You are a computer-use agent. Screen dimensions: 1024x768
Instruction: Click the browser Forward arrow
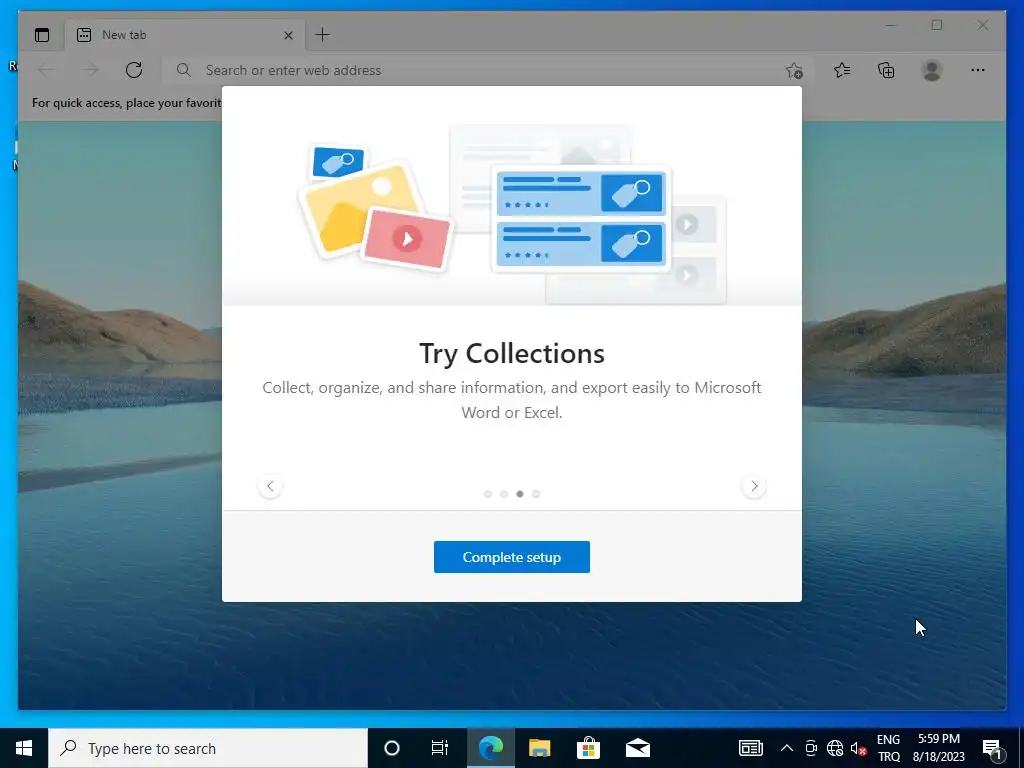point(90,70)
